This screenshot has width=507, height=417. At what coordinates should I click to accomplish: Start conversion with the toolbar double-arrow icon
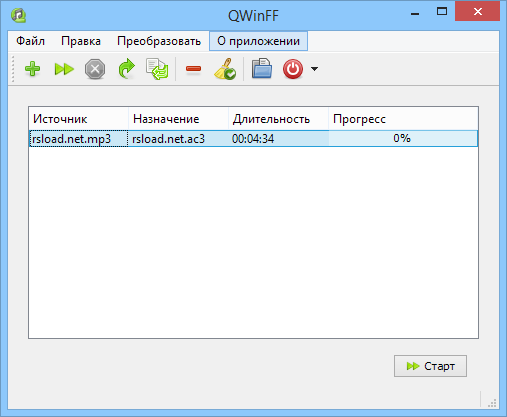click(x=64, y=69)
